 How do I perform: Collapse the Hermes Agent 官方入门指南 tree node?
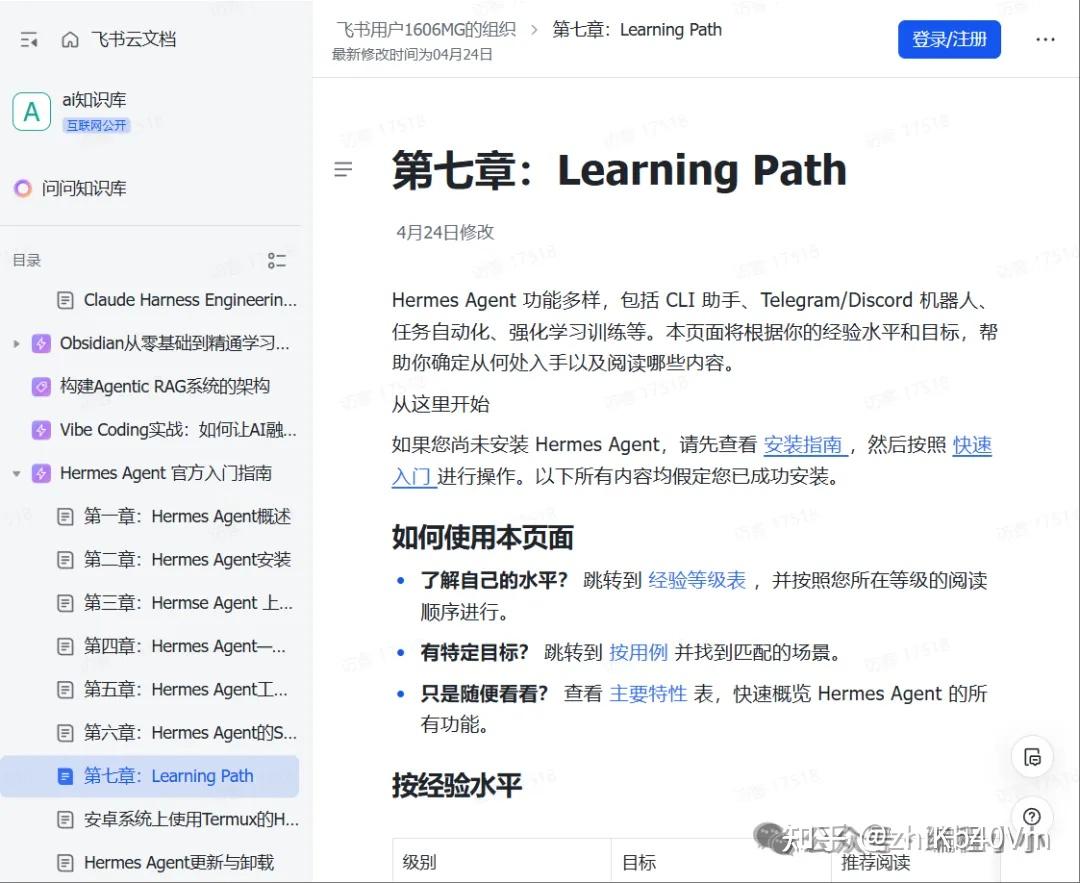(17, 473)
